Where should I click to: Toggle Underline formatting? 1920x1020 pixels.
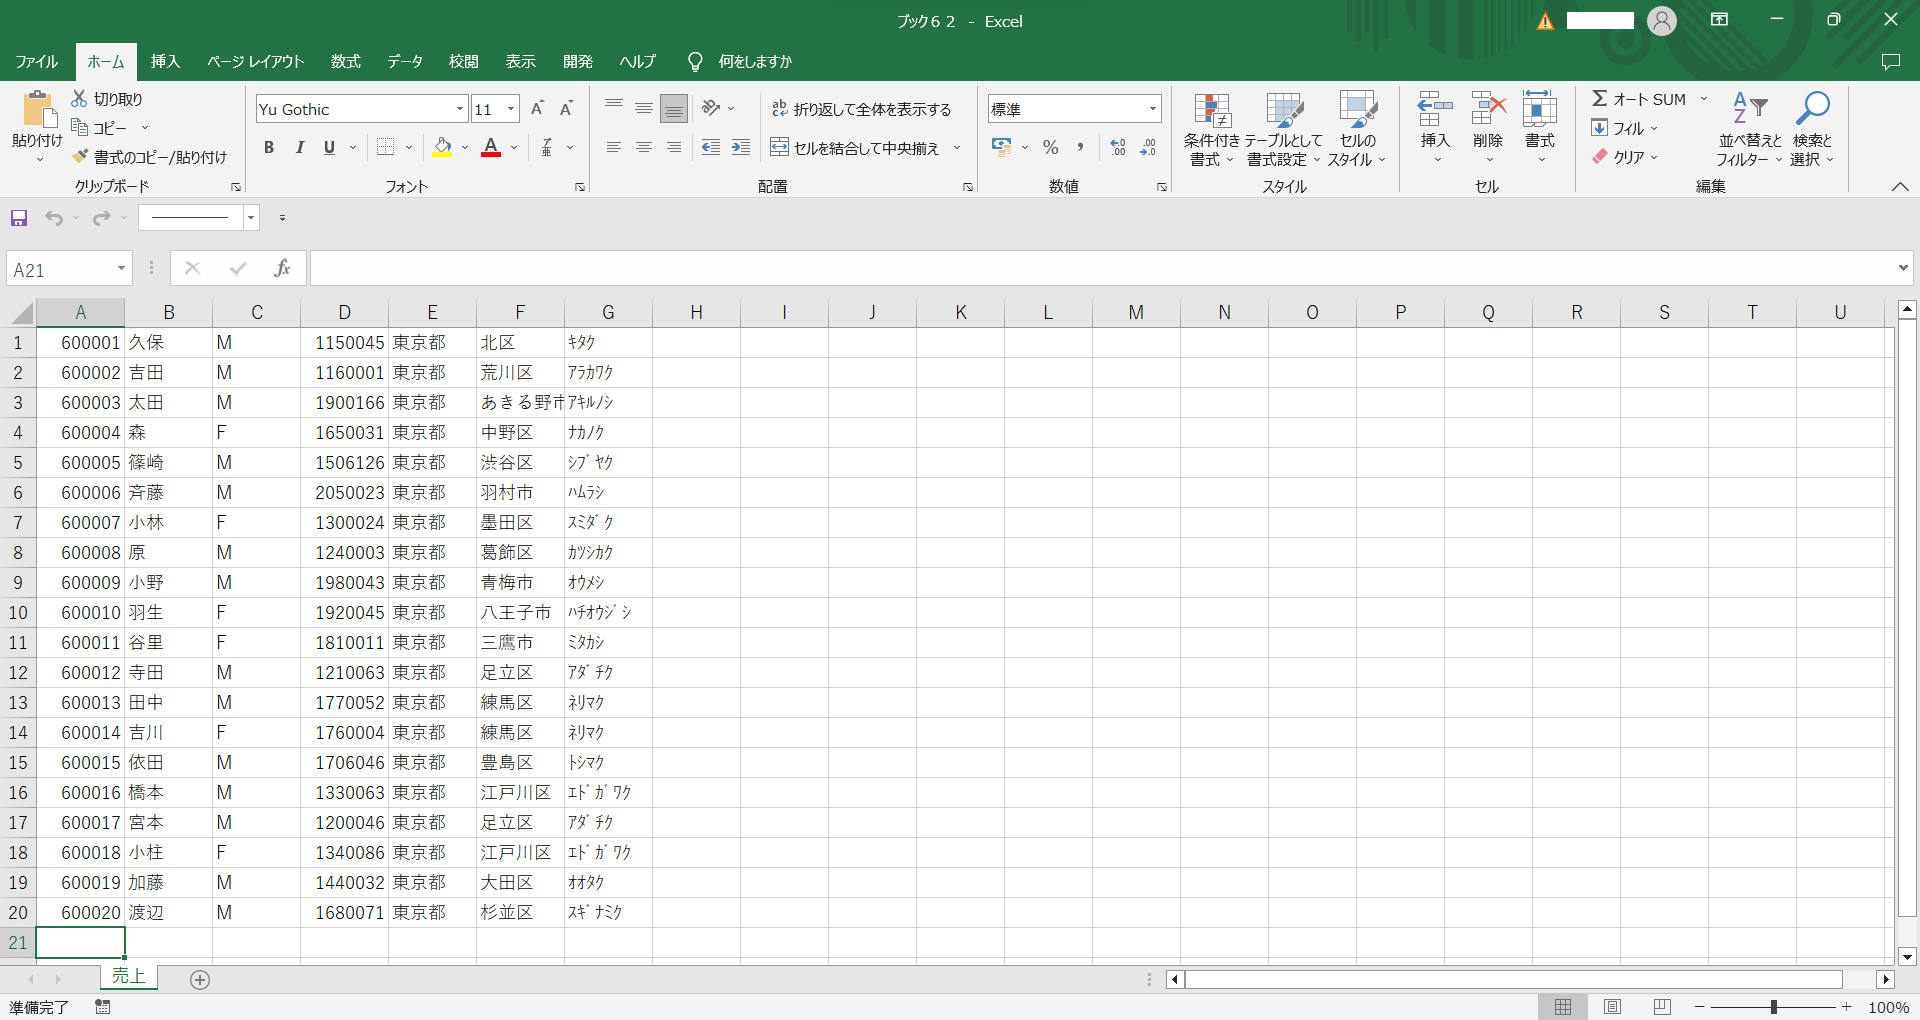[329, 148]
